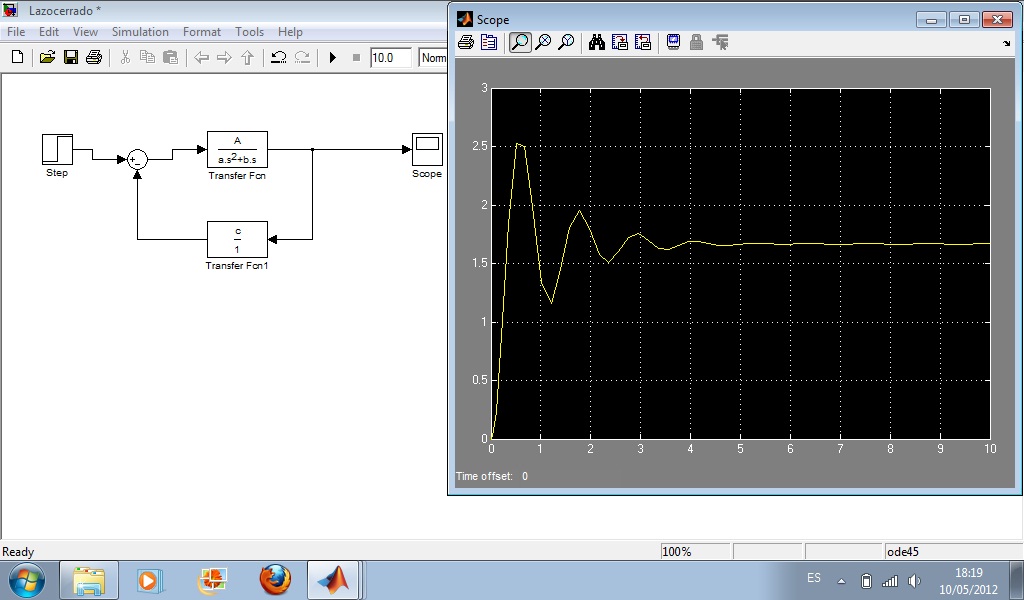Open Scope parameters dialog
The height and width of the screenshot is (600, 1024).
click(488, 42)
